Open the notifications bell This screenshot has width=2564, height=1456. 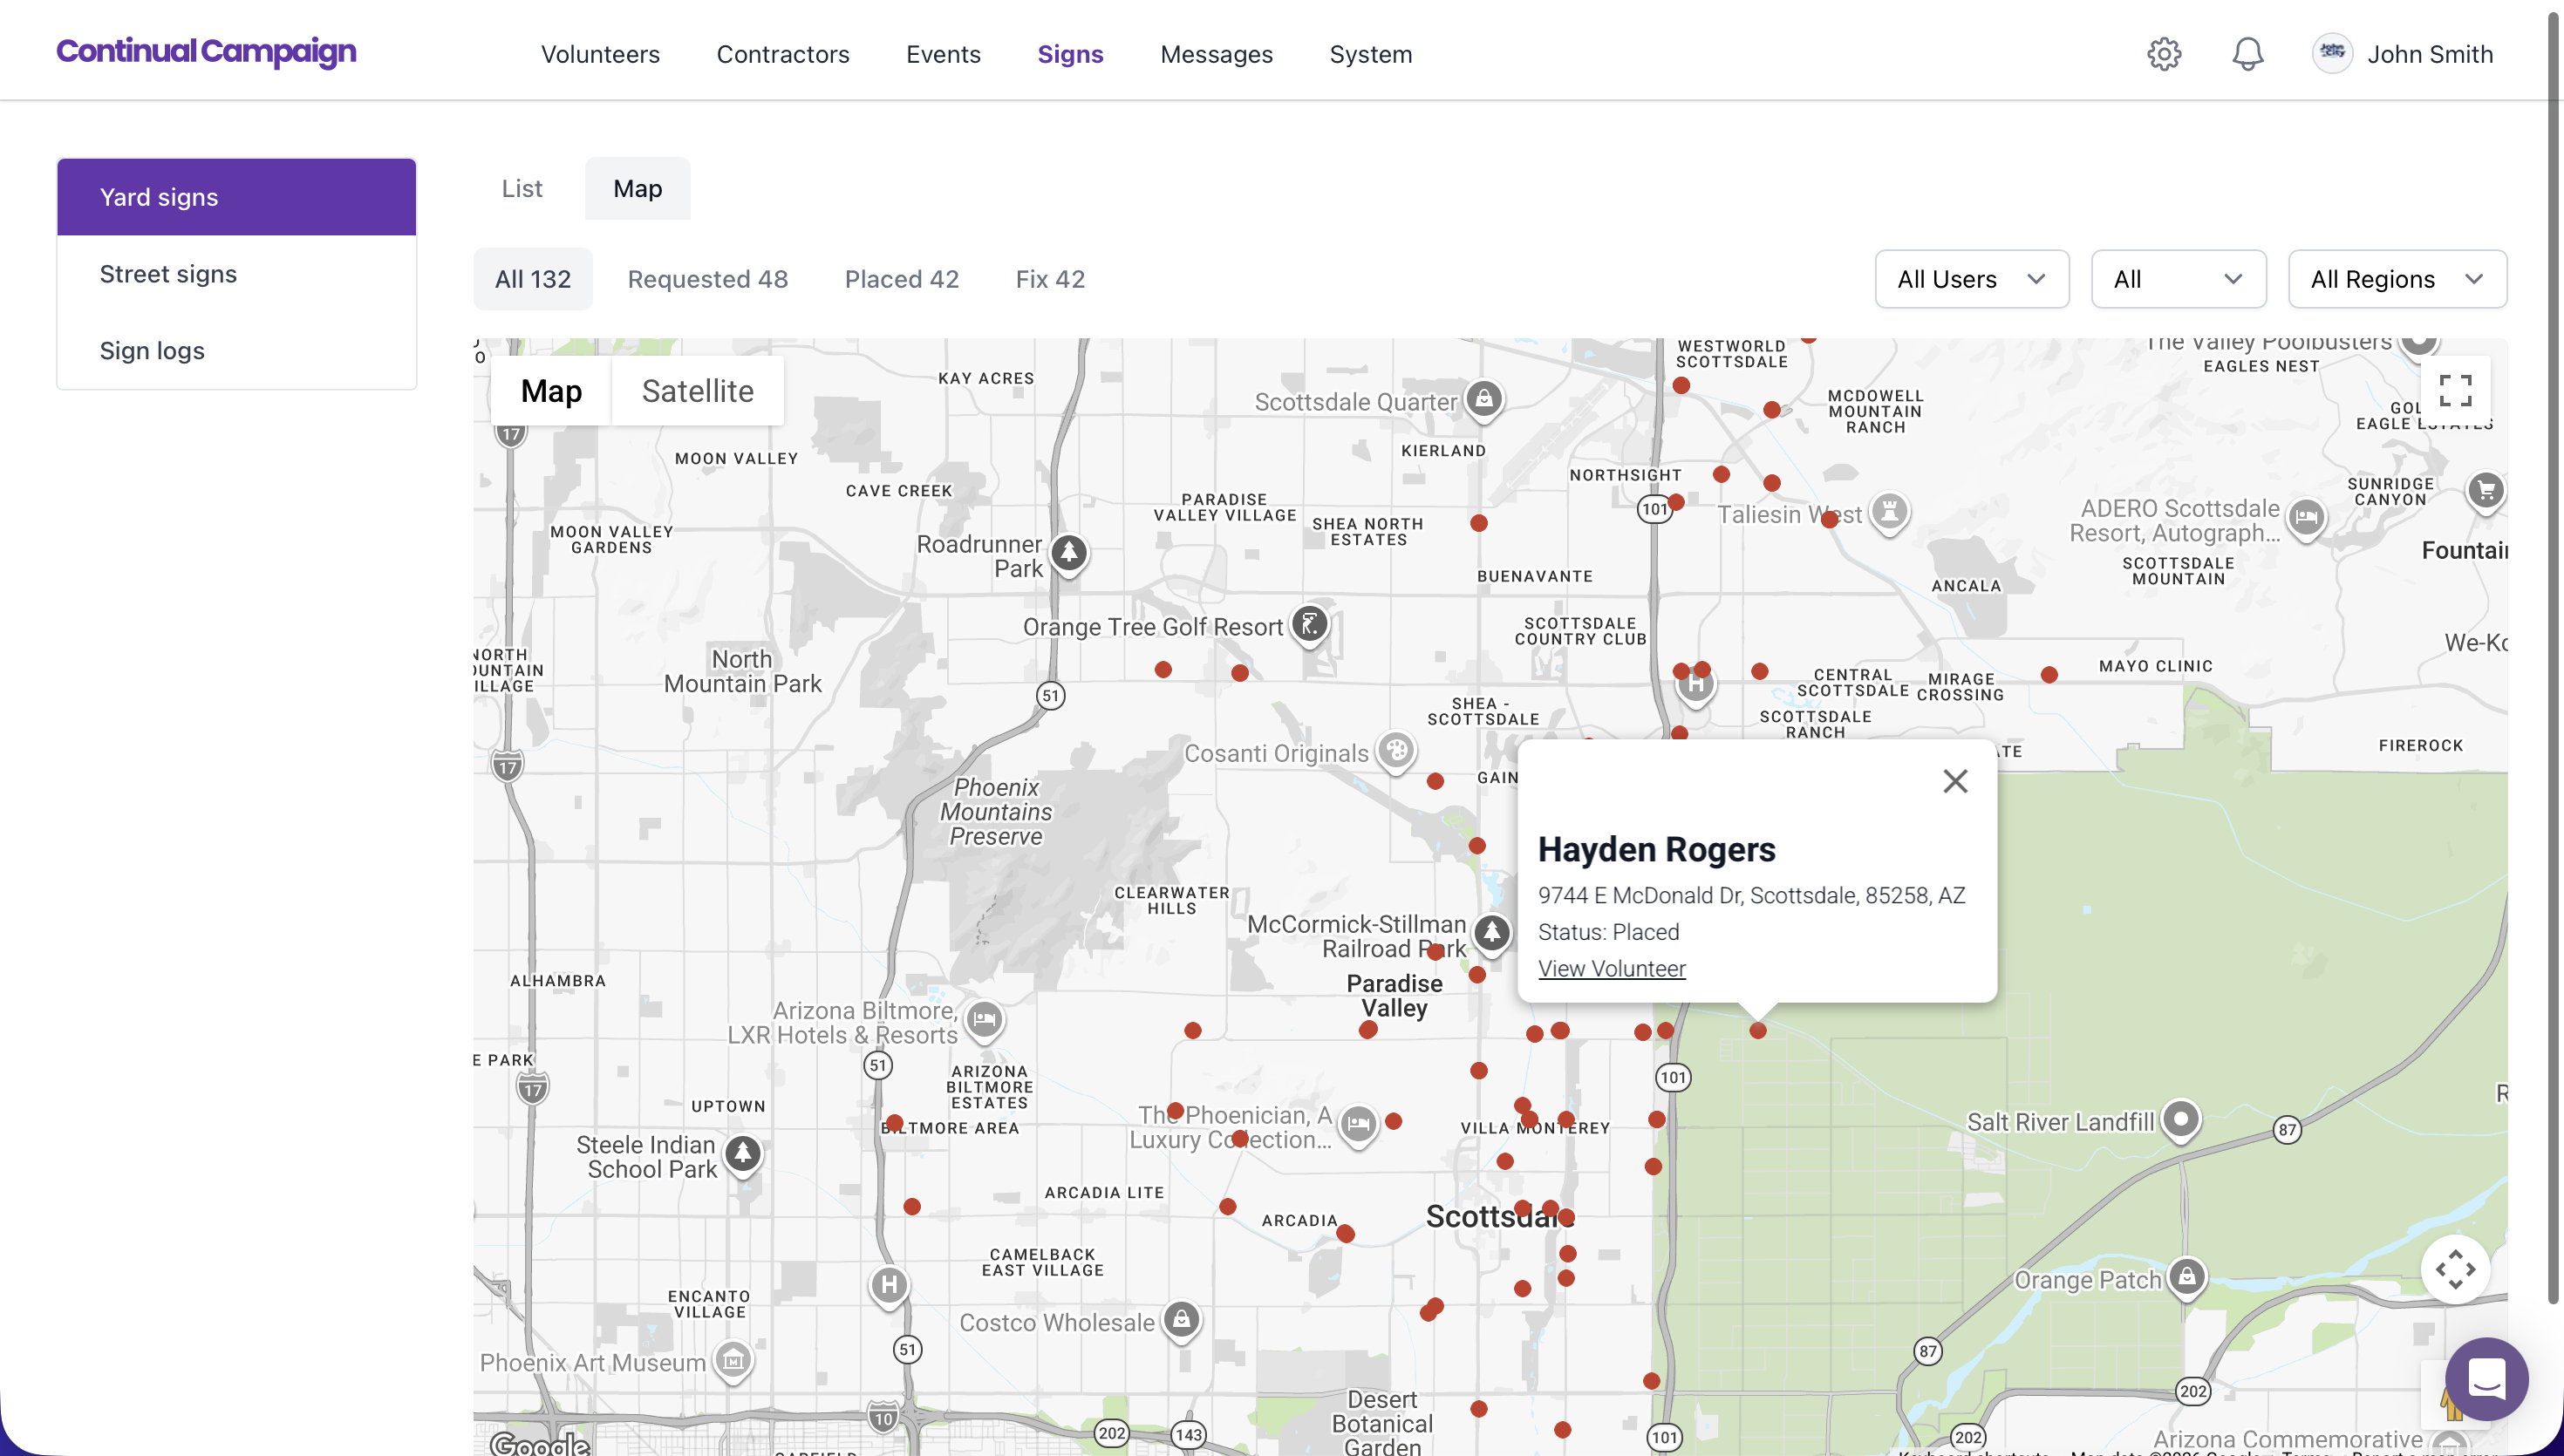click(2247, 54)
